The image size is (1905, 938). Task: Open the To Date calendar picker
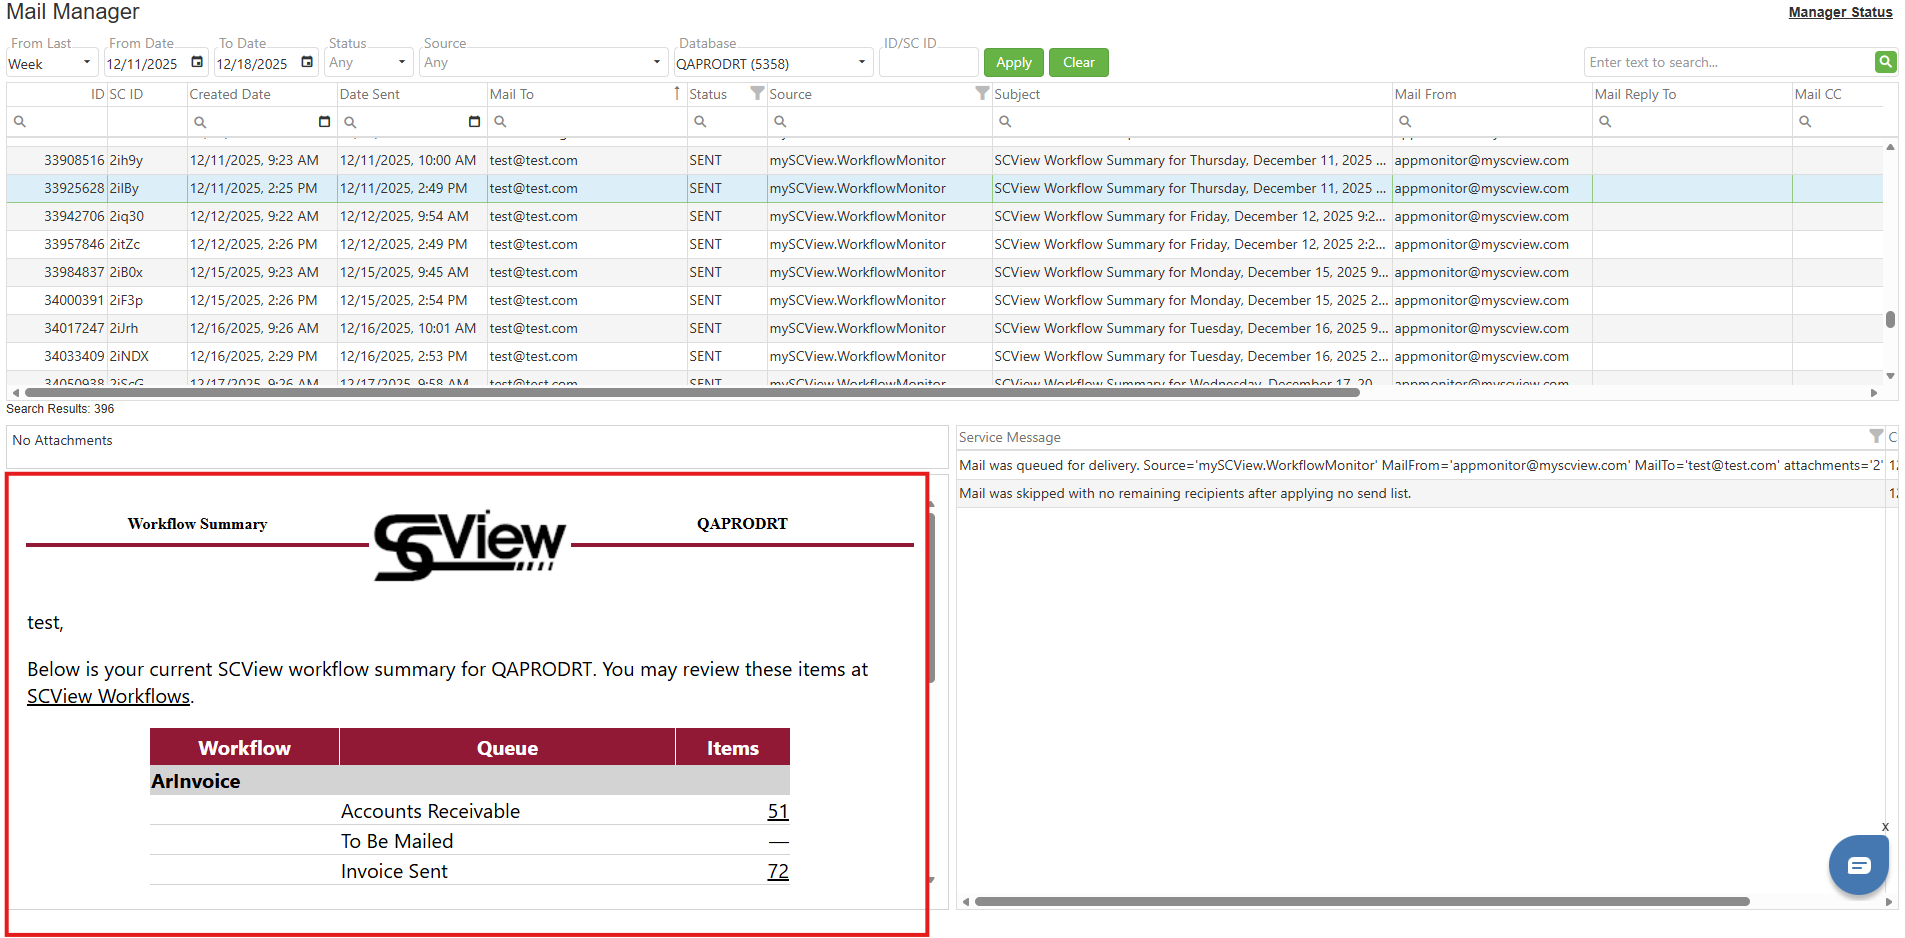[307, 62]
